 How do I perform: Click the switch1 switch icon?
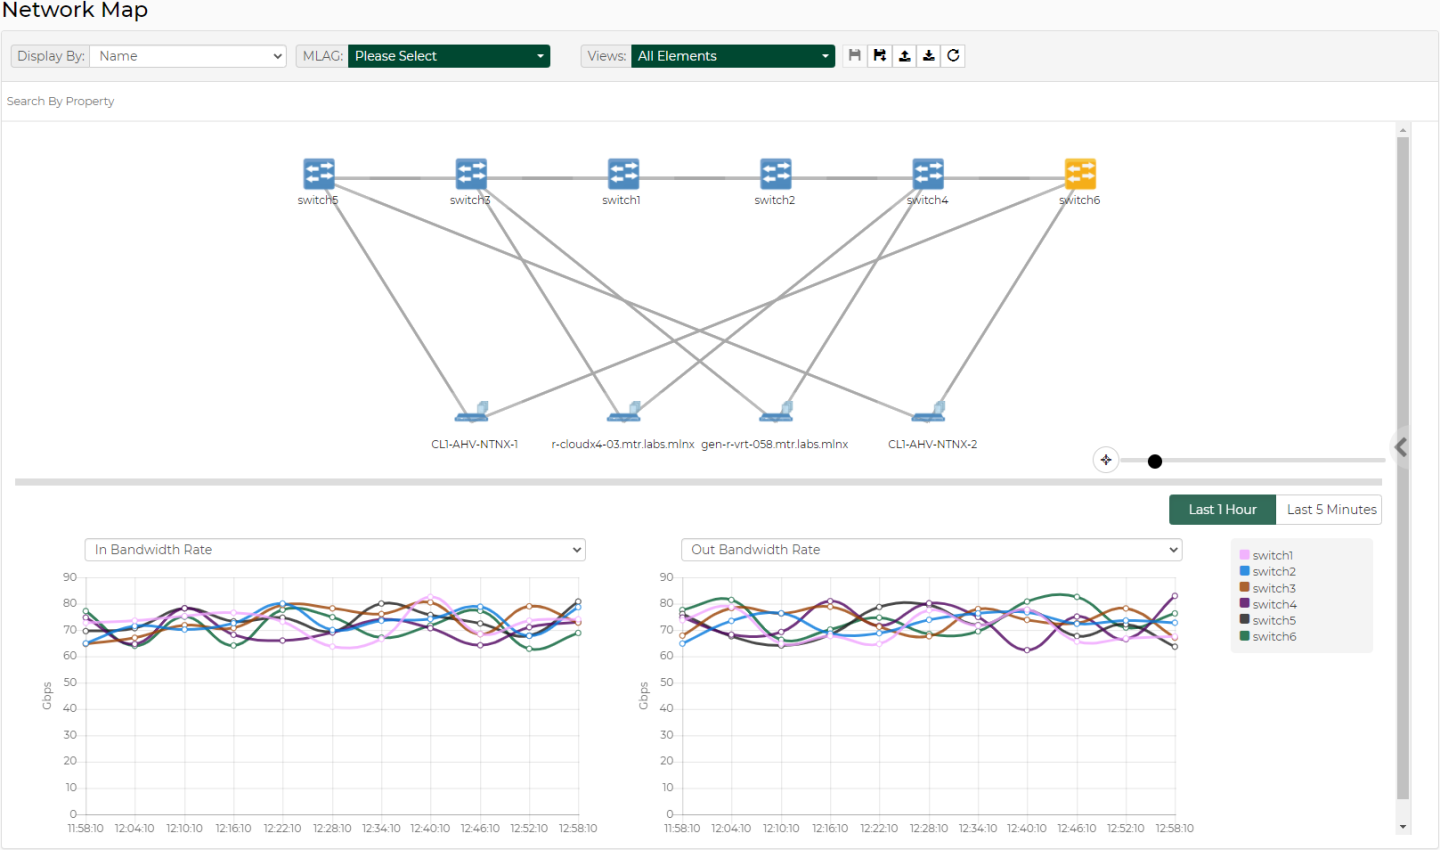[622, 172]
